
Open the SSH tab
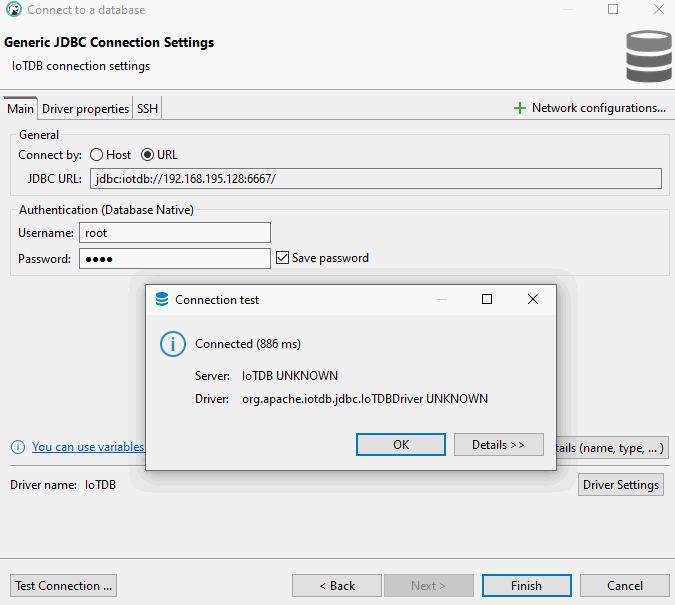pyautogui.click(x=147, y=109)
